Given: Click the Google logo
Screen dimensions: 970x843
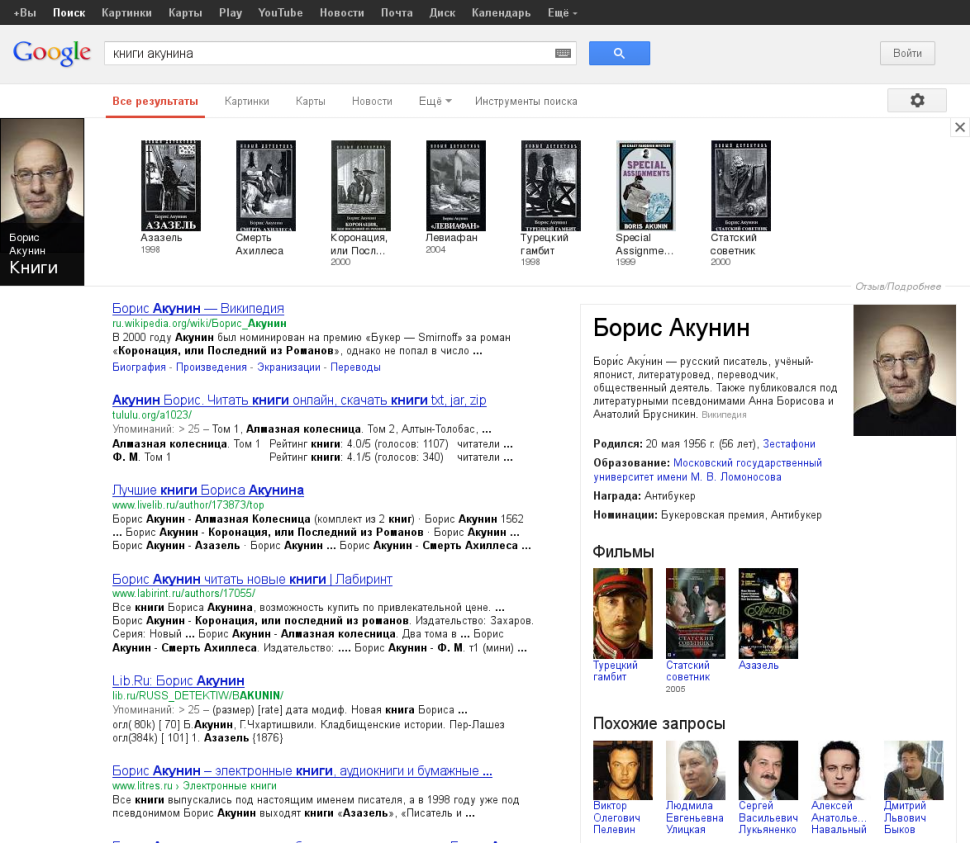Looking at the screenshot, I should [x=52, y=53].
